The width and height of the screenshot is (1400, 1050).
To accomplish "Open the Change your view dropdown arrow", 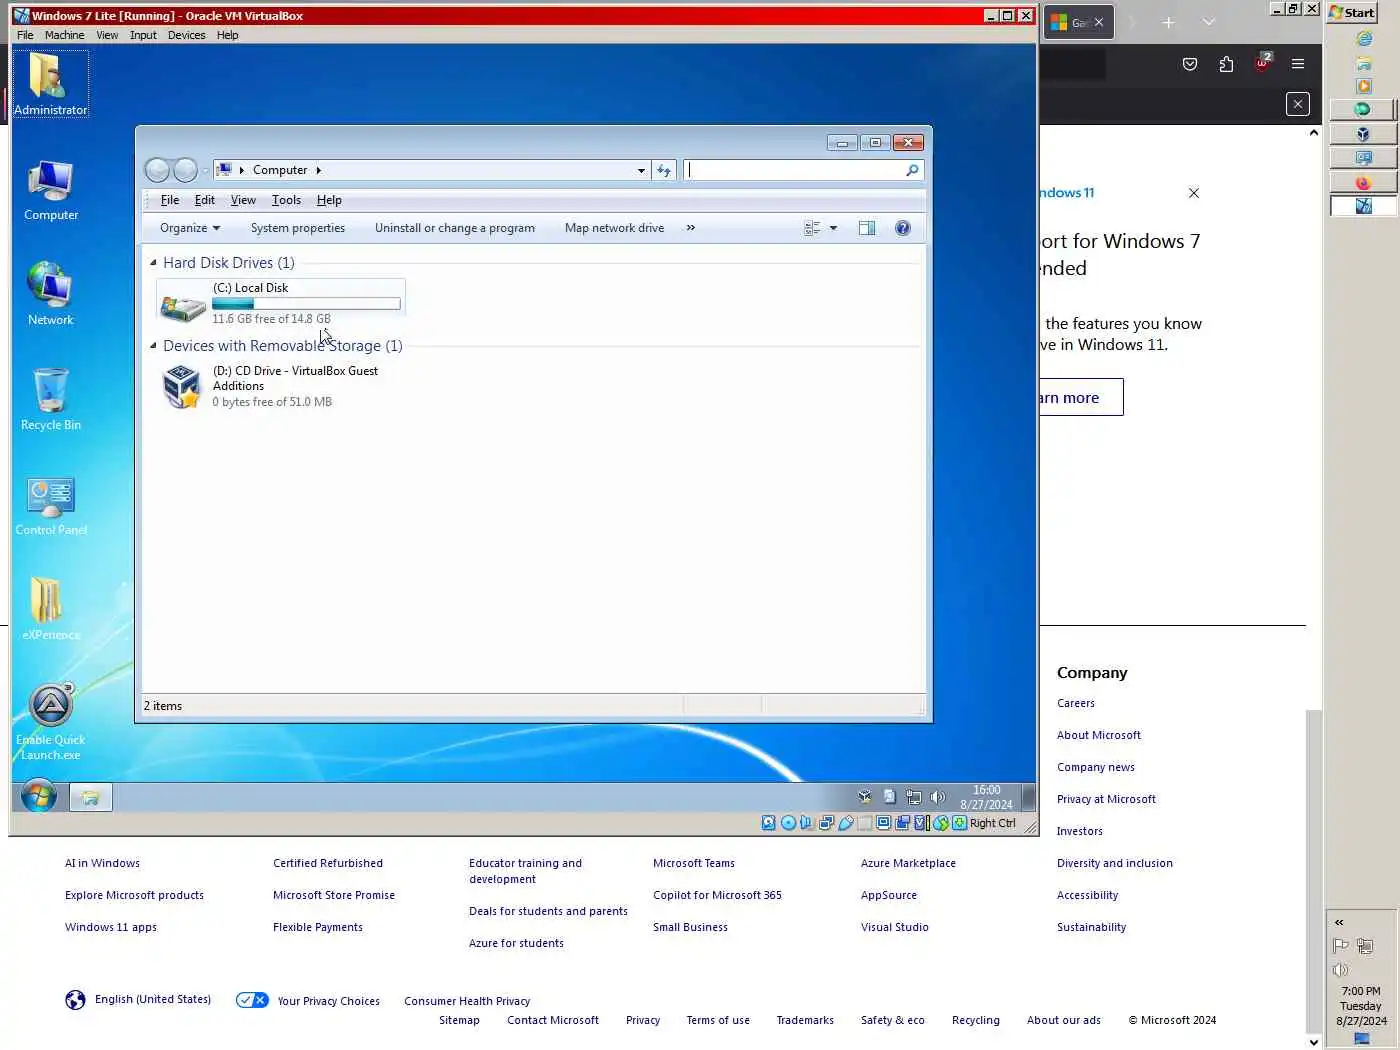I will 833,228.
